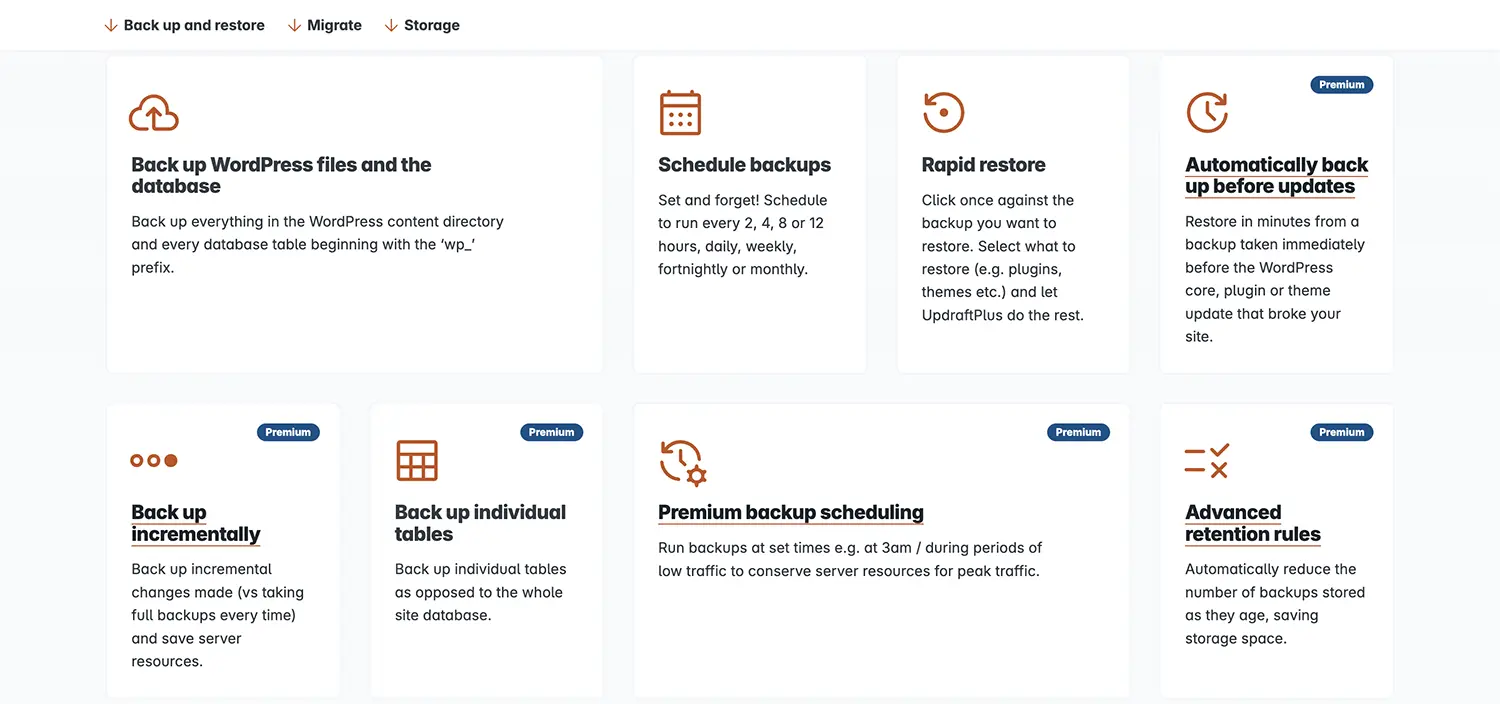Click the Schedule backups heading
1500x704 pixels.
(744, 165)
